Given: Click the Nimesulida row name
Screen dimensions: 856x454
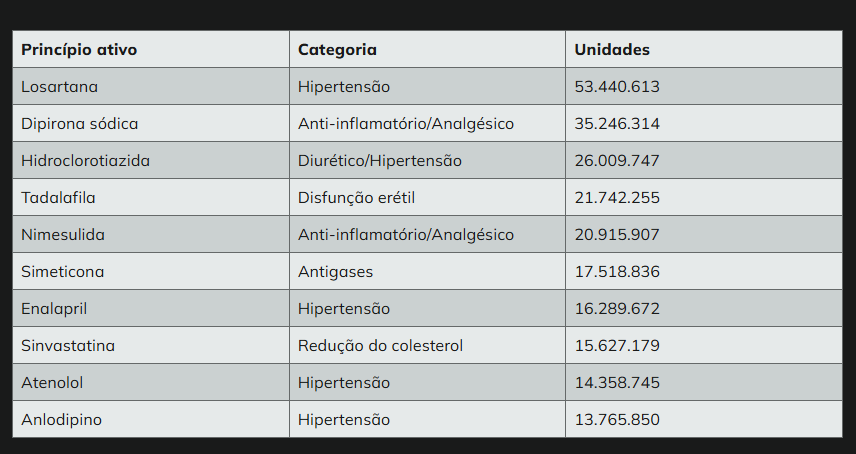Looking at the screenshot, I should pyautogui.click(x=151, y=234).
